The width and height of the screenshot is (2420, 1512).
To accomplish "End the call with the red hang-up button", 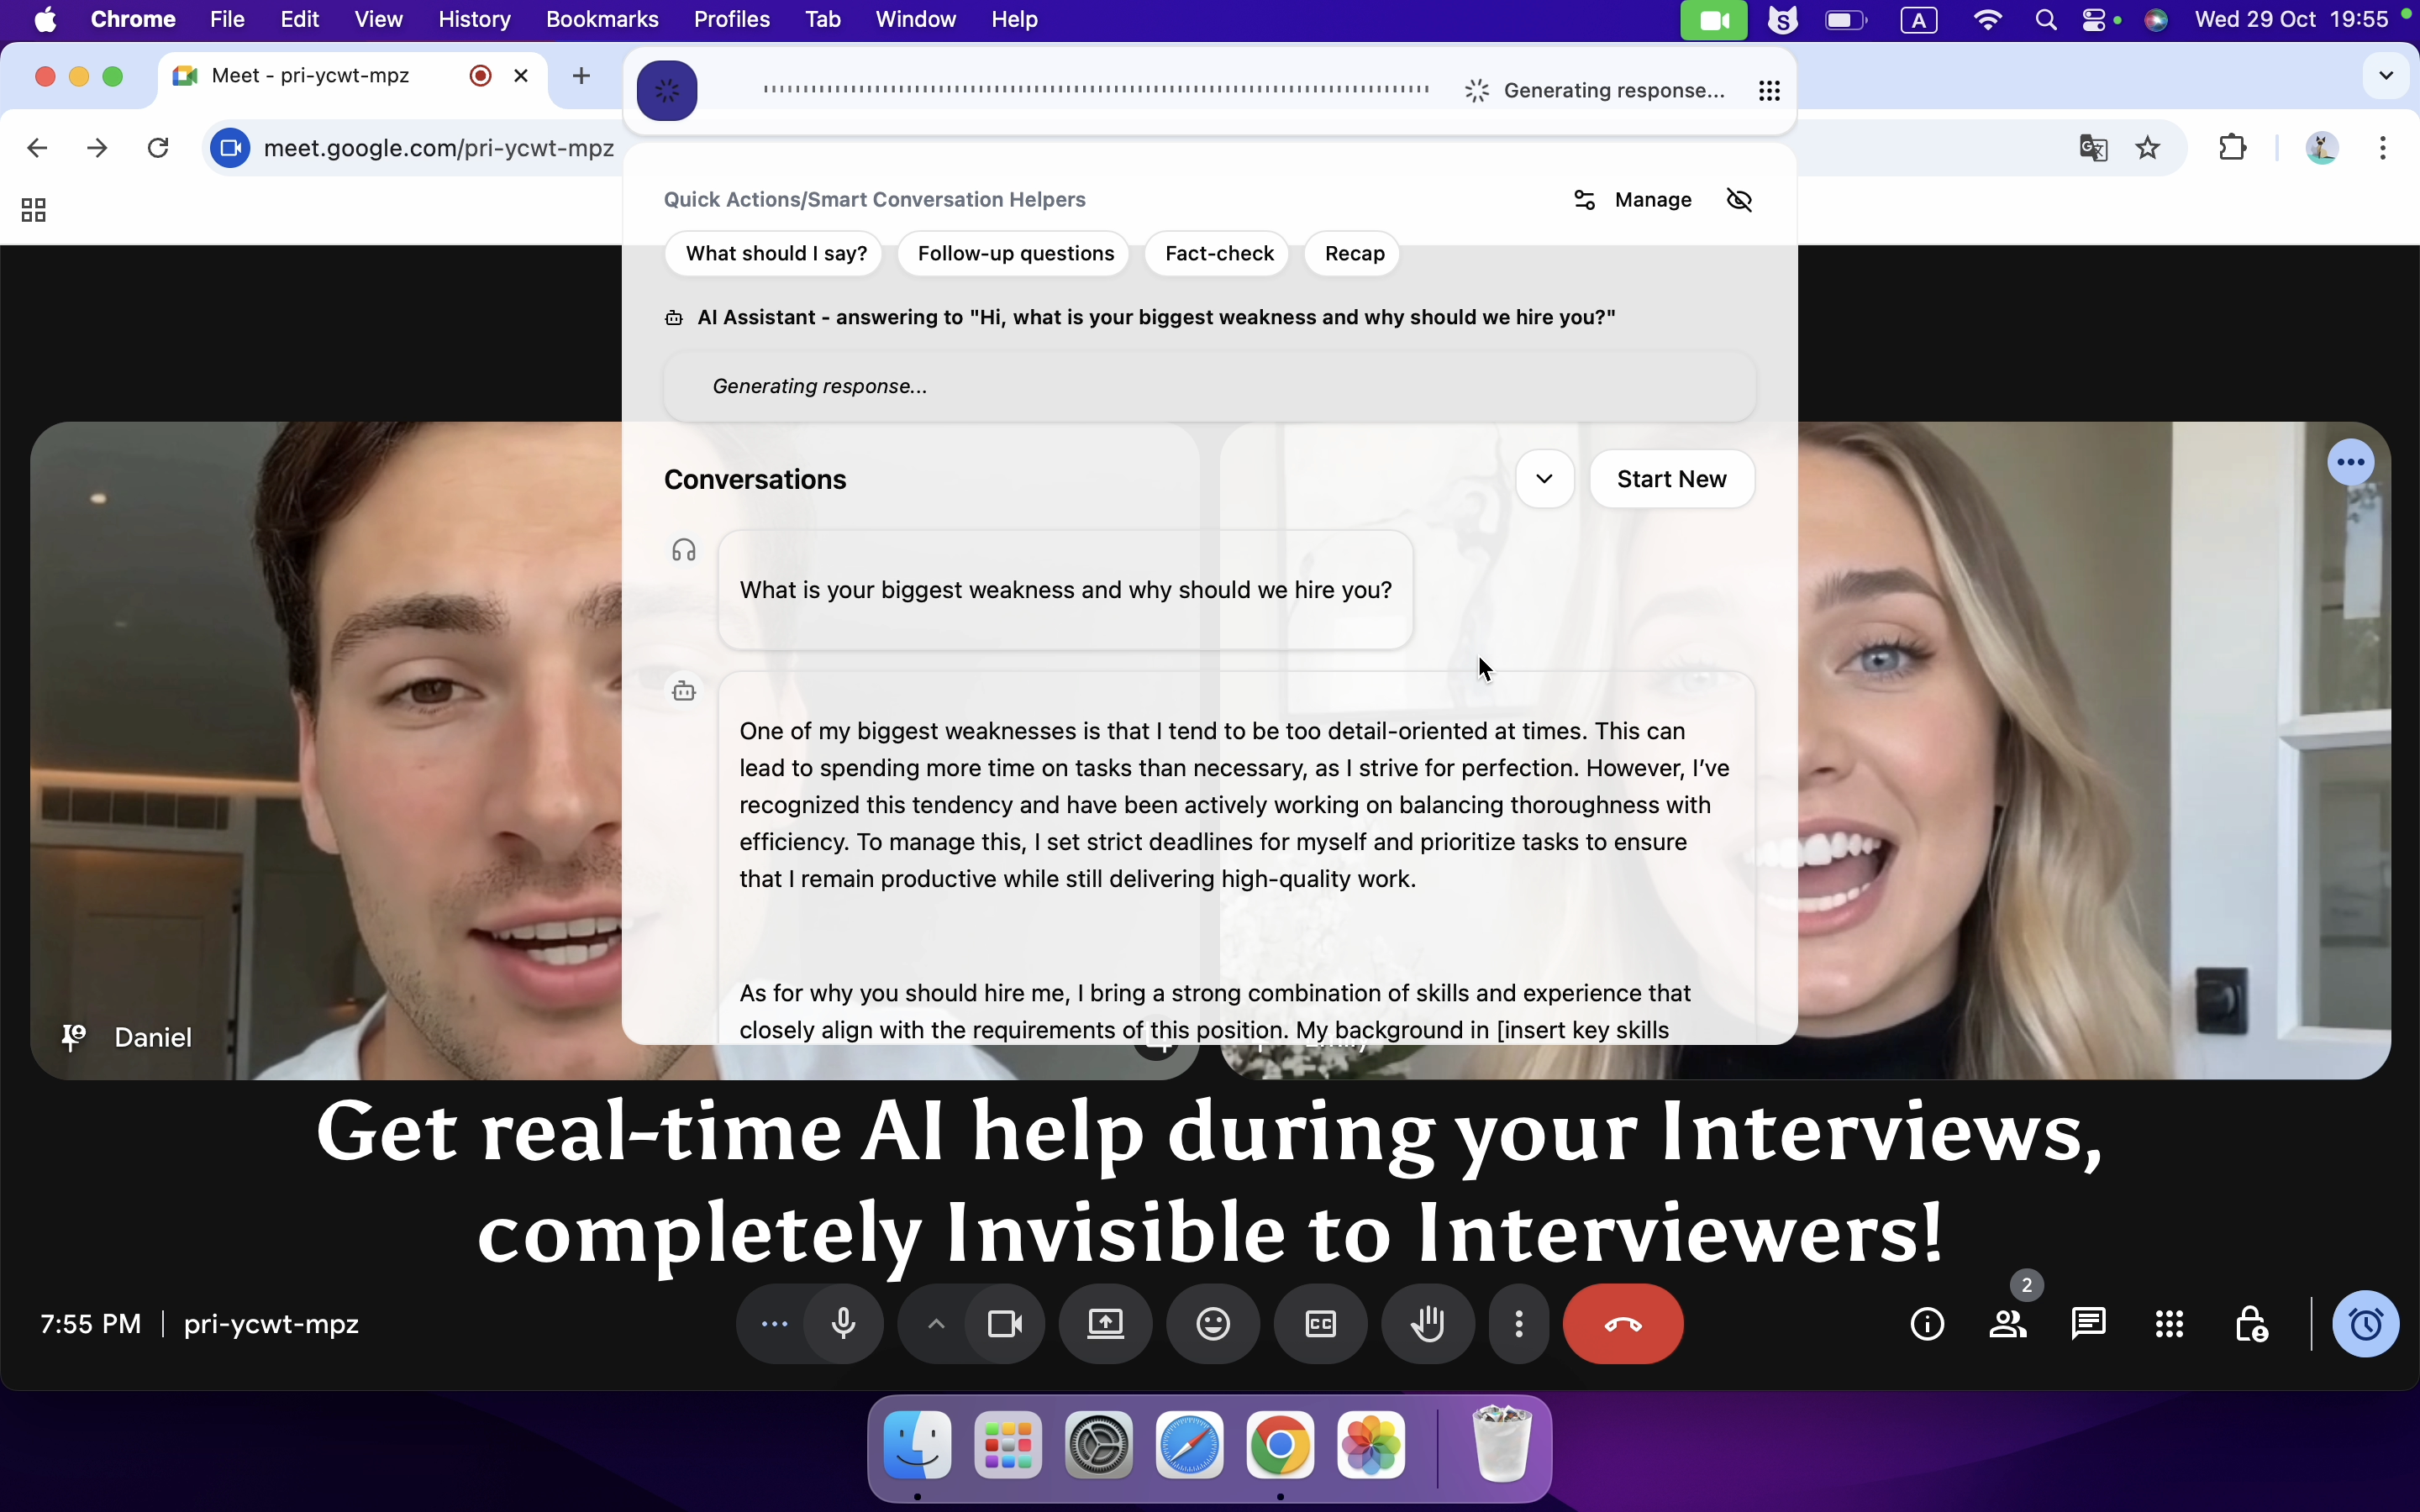I will (1622, 1323).
